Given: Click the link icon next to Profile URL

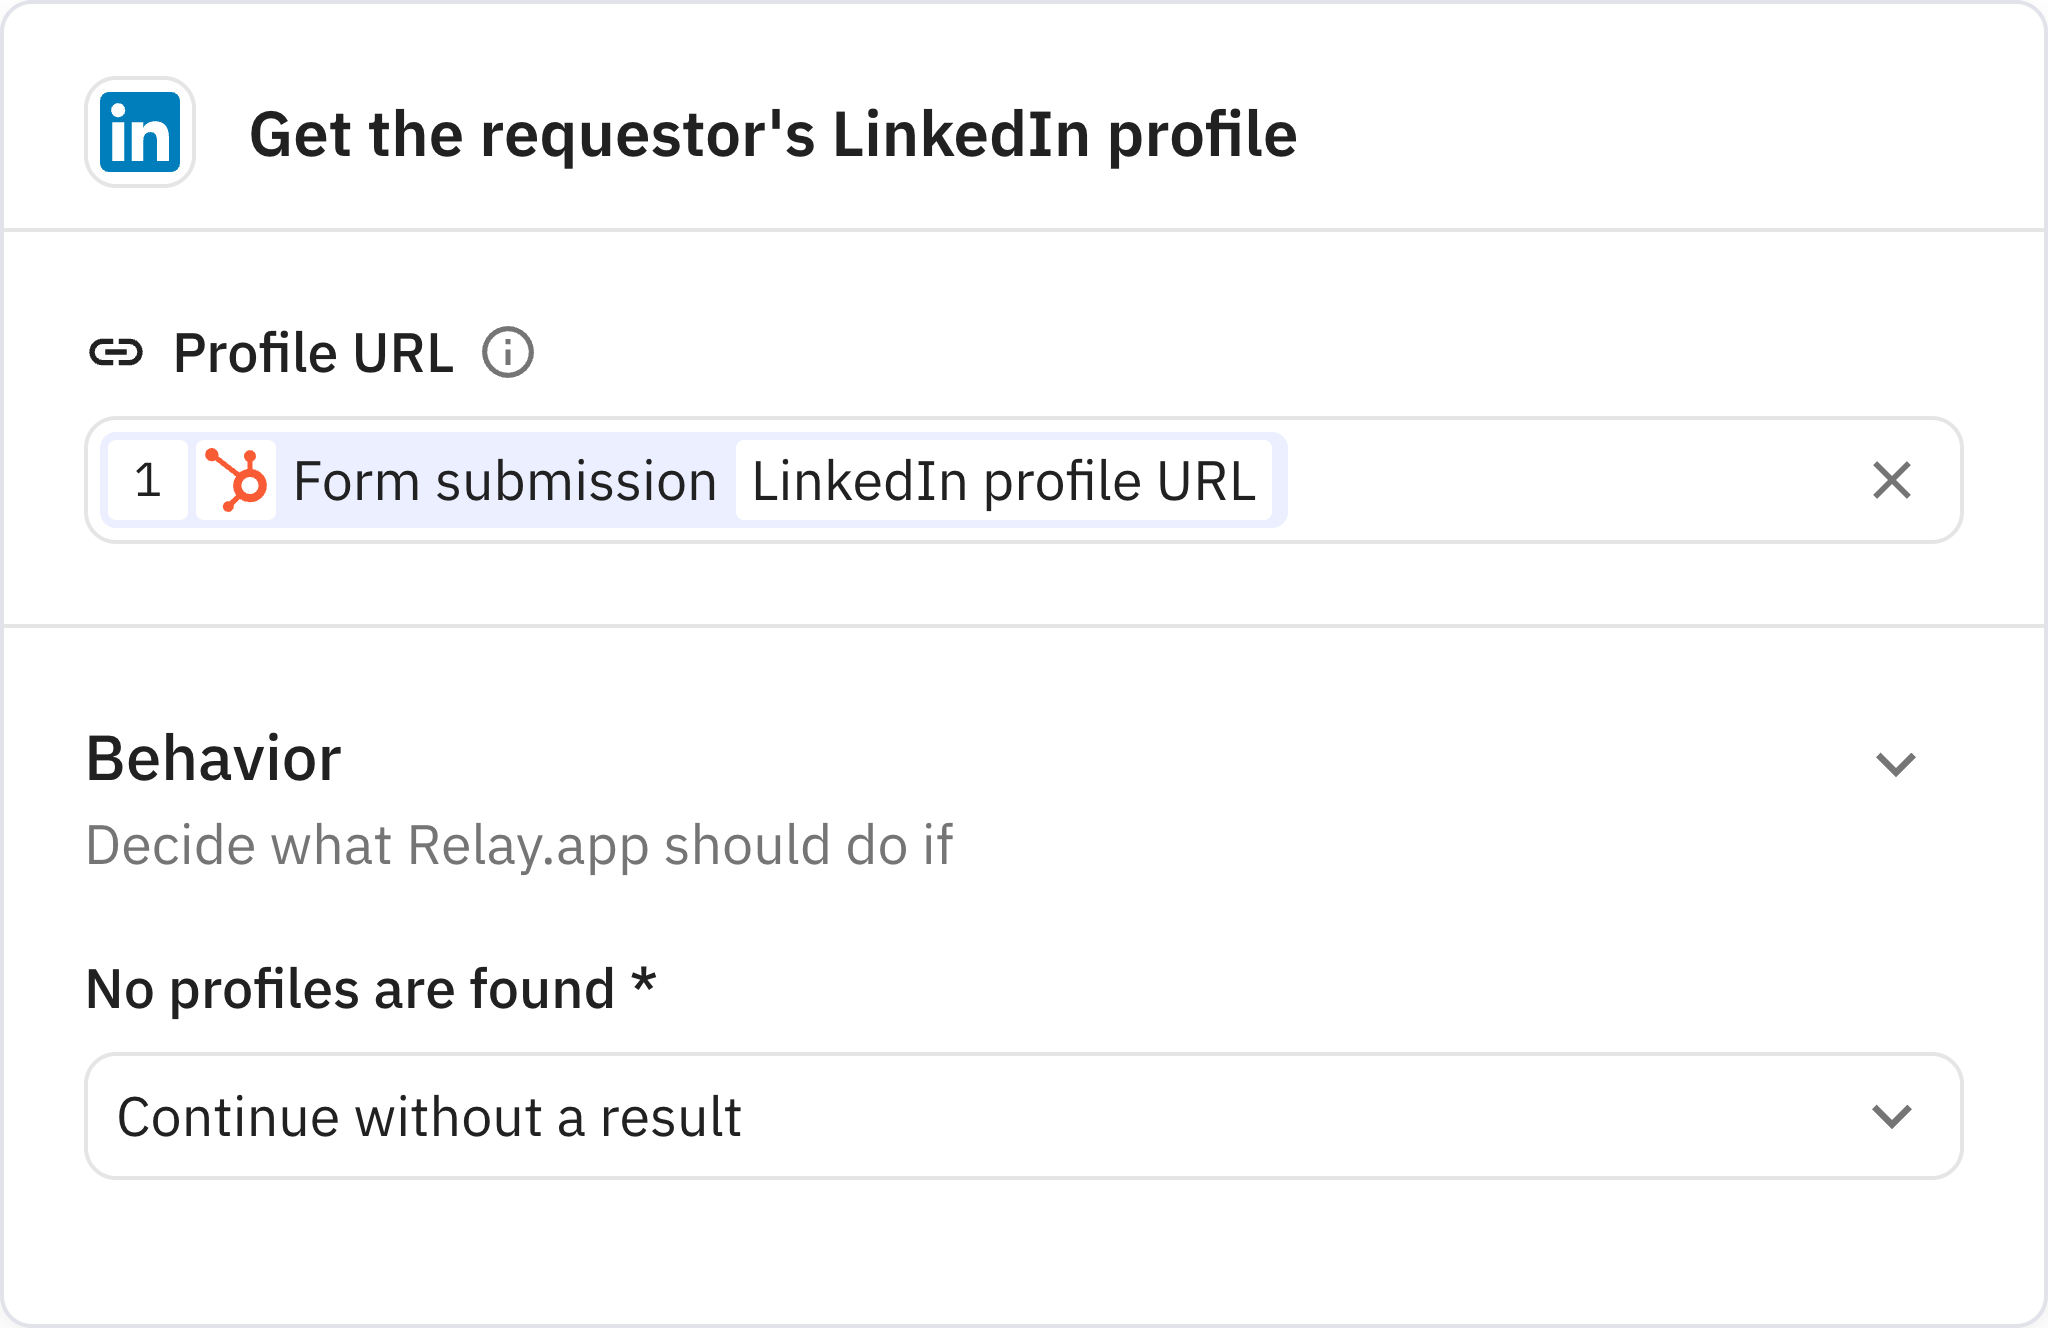Looking at the screenshot, I should click(119, 352).
